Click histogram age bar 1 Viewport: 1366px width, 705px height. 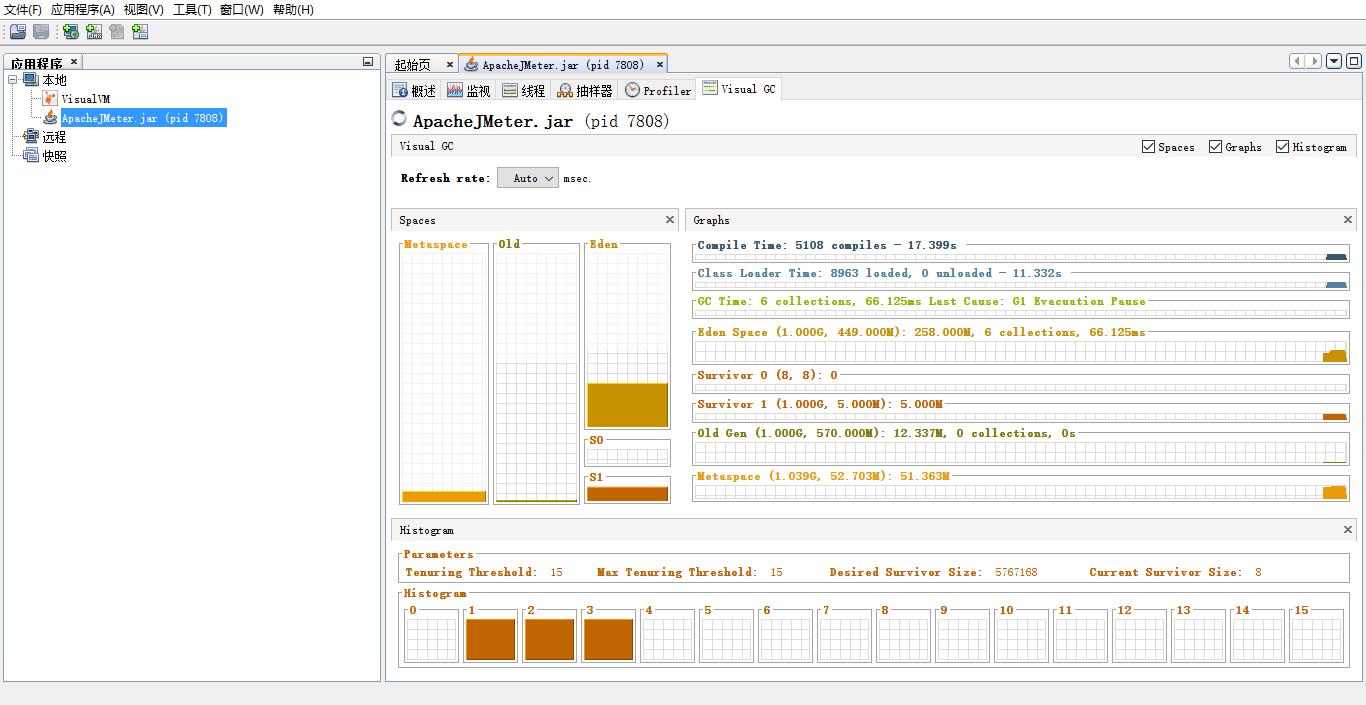tap(490, 639)
